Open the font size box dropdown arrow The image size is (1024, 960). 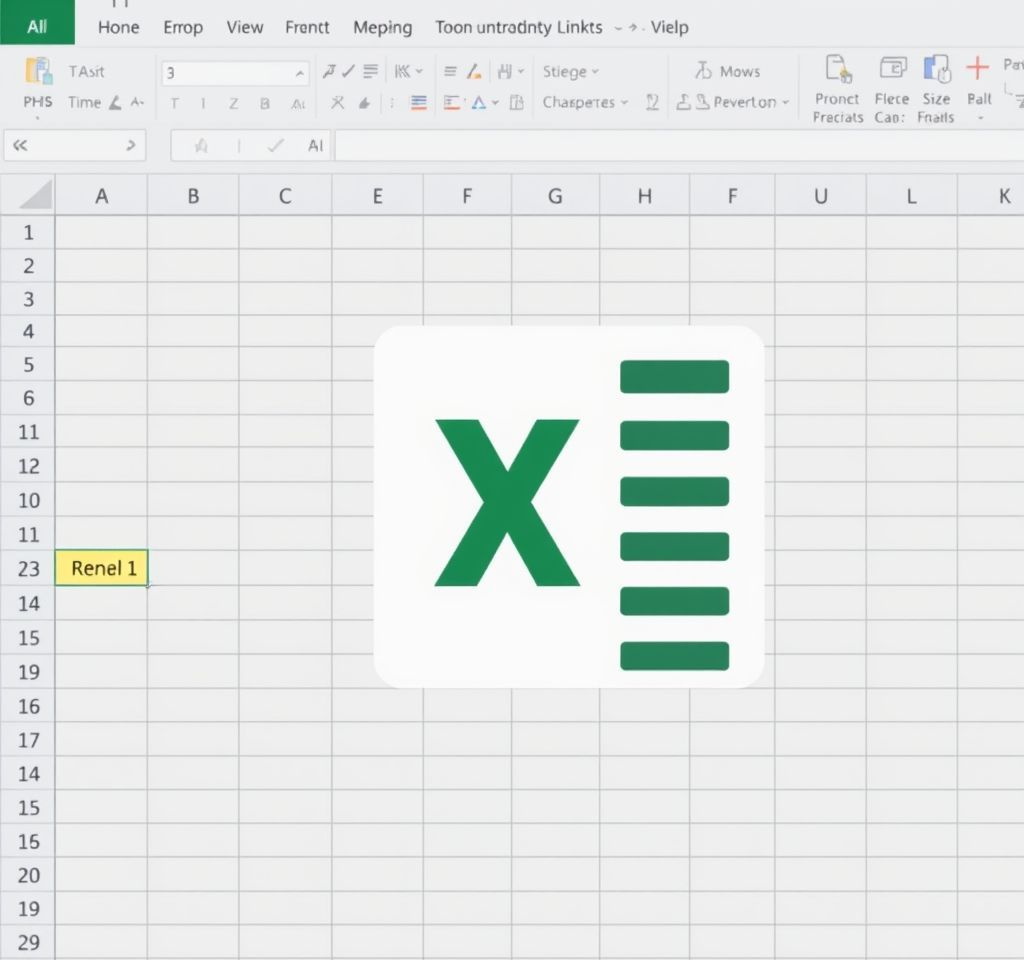(x=299, y=73)
